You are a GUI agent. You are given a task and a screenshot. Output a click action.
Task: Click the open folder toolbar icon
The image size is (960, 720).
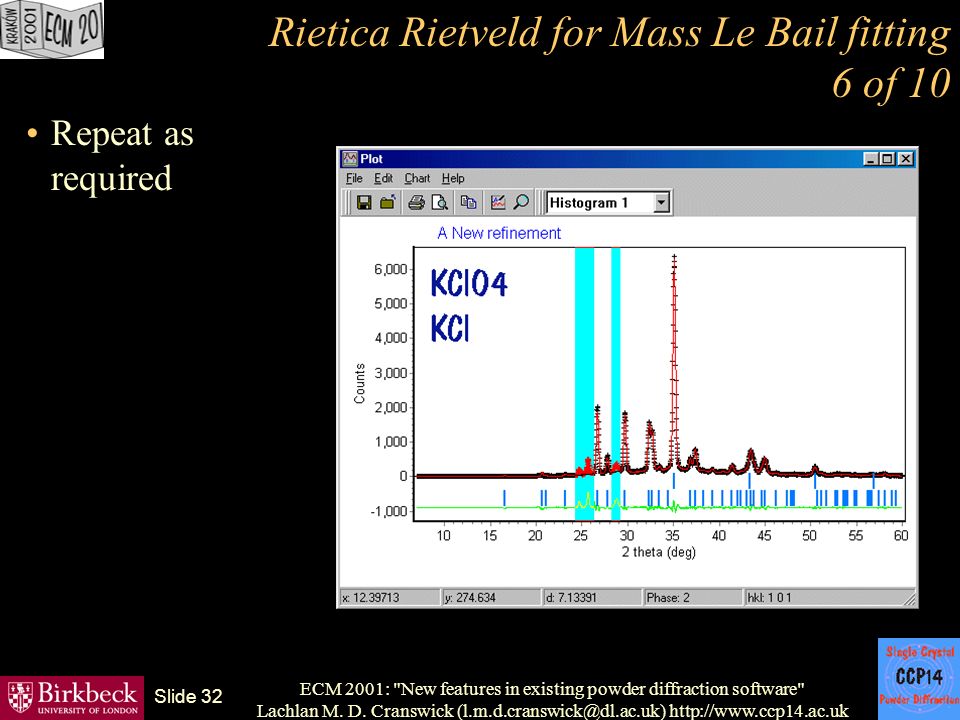point(388,203)
